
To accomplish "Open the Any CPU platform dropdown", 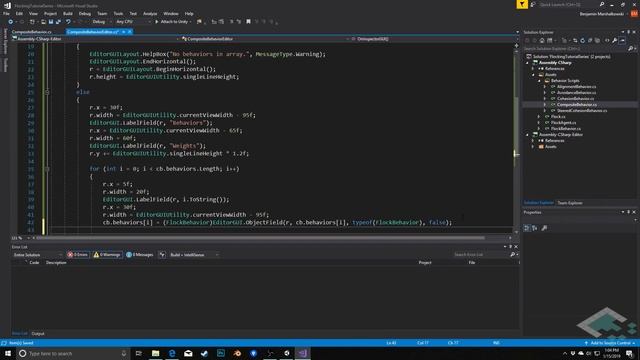I will click(x=133, y=22).
